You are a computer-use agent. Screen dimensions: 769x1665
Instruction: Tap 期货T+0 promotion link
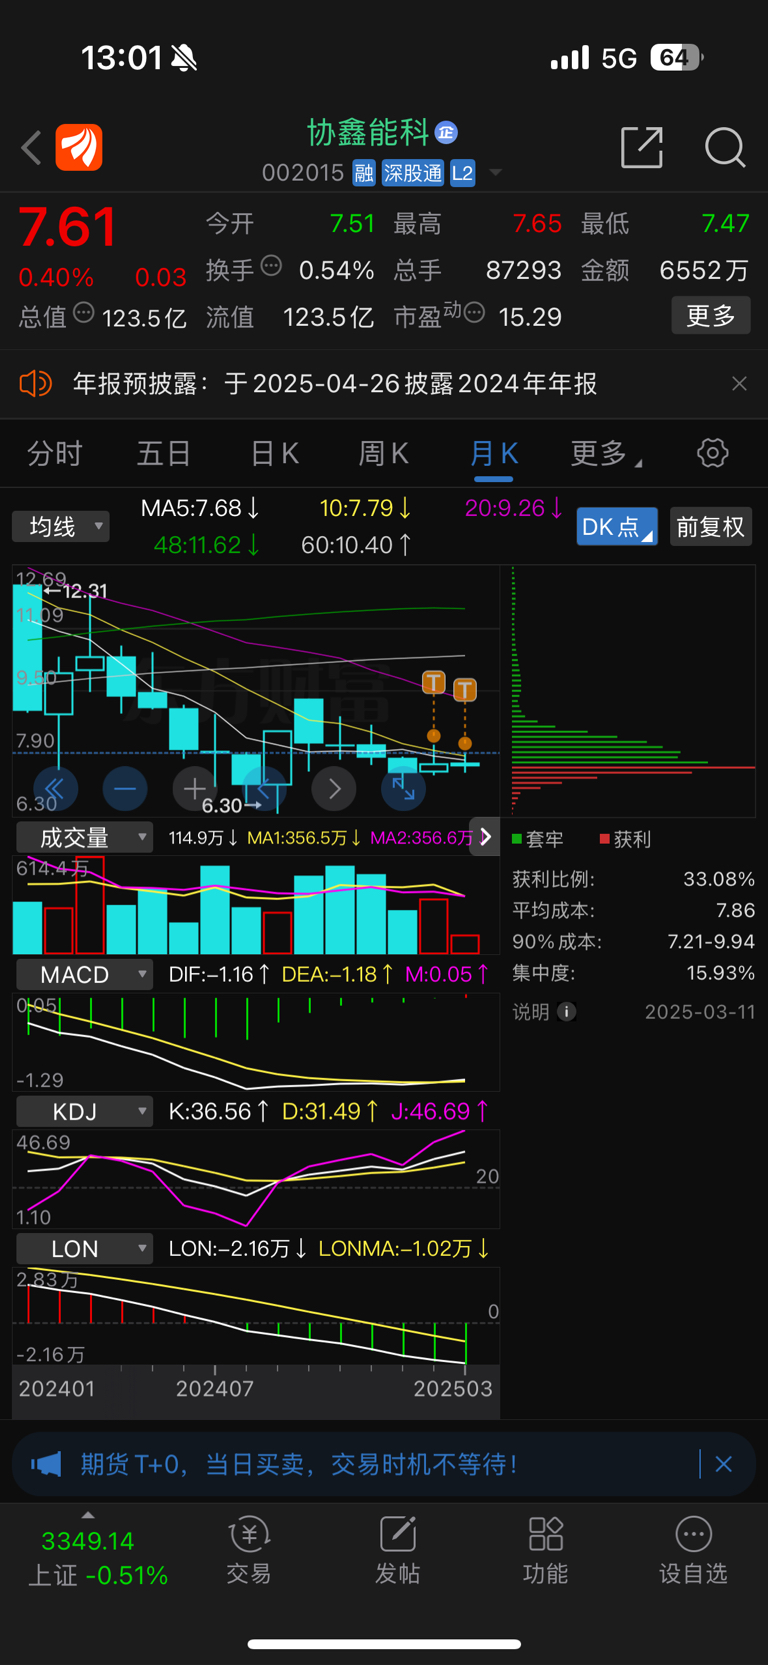[299, 1465]
